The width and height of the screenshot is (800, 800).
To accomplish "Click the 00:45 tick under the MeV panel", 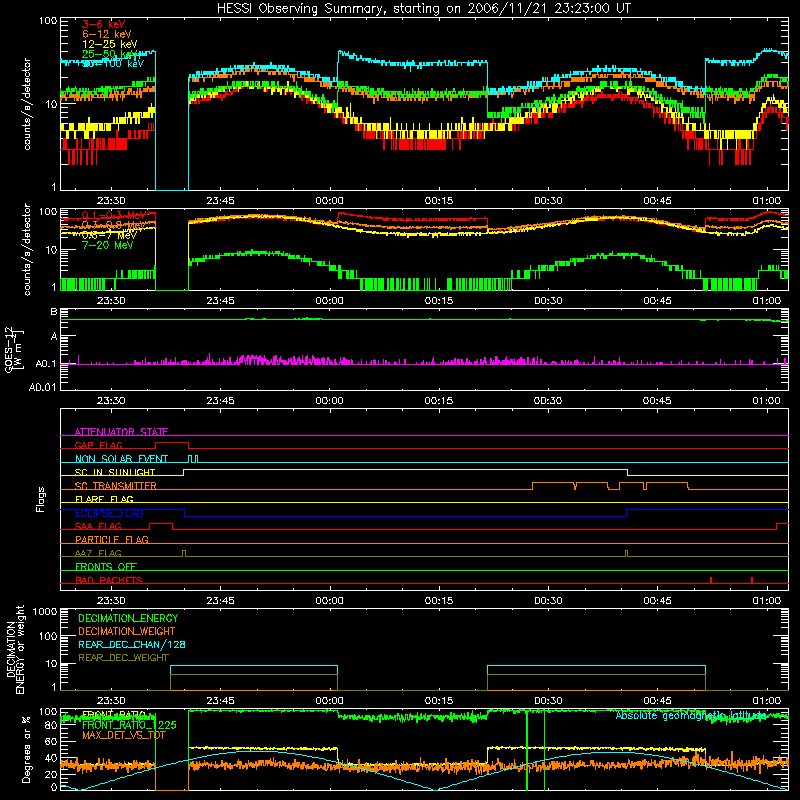I will coord(657,301).
